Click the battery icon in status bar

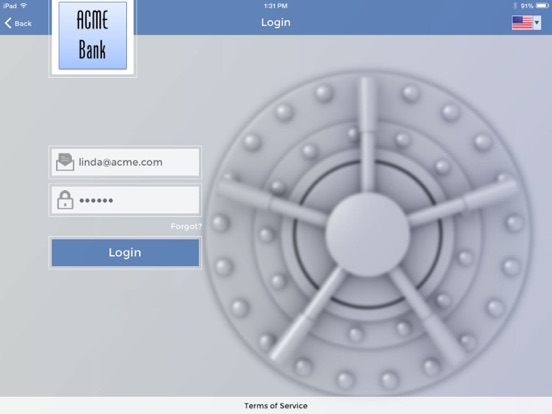click(x=542, y=6)
